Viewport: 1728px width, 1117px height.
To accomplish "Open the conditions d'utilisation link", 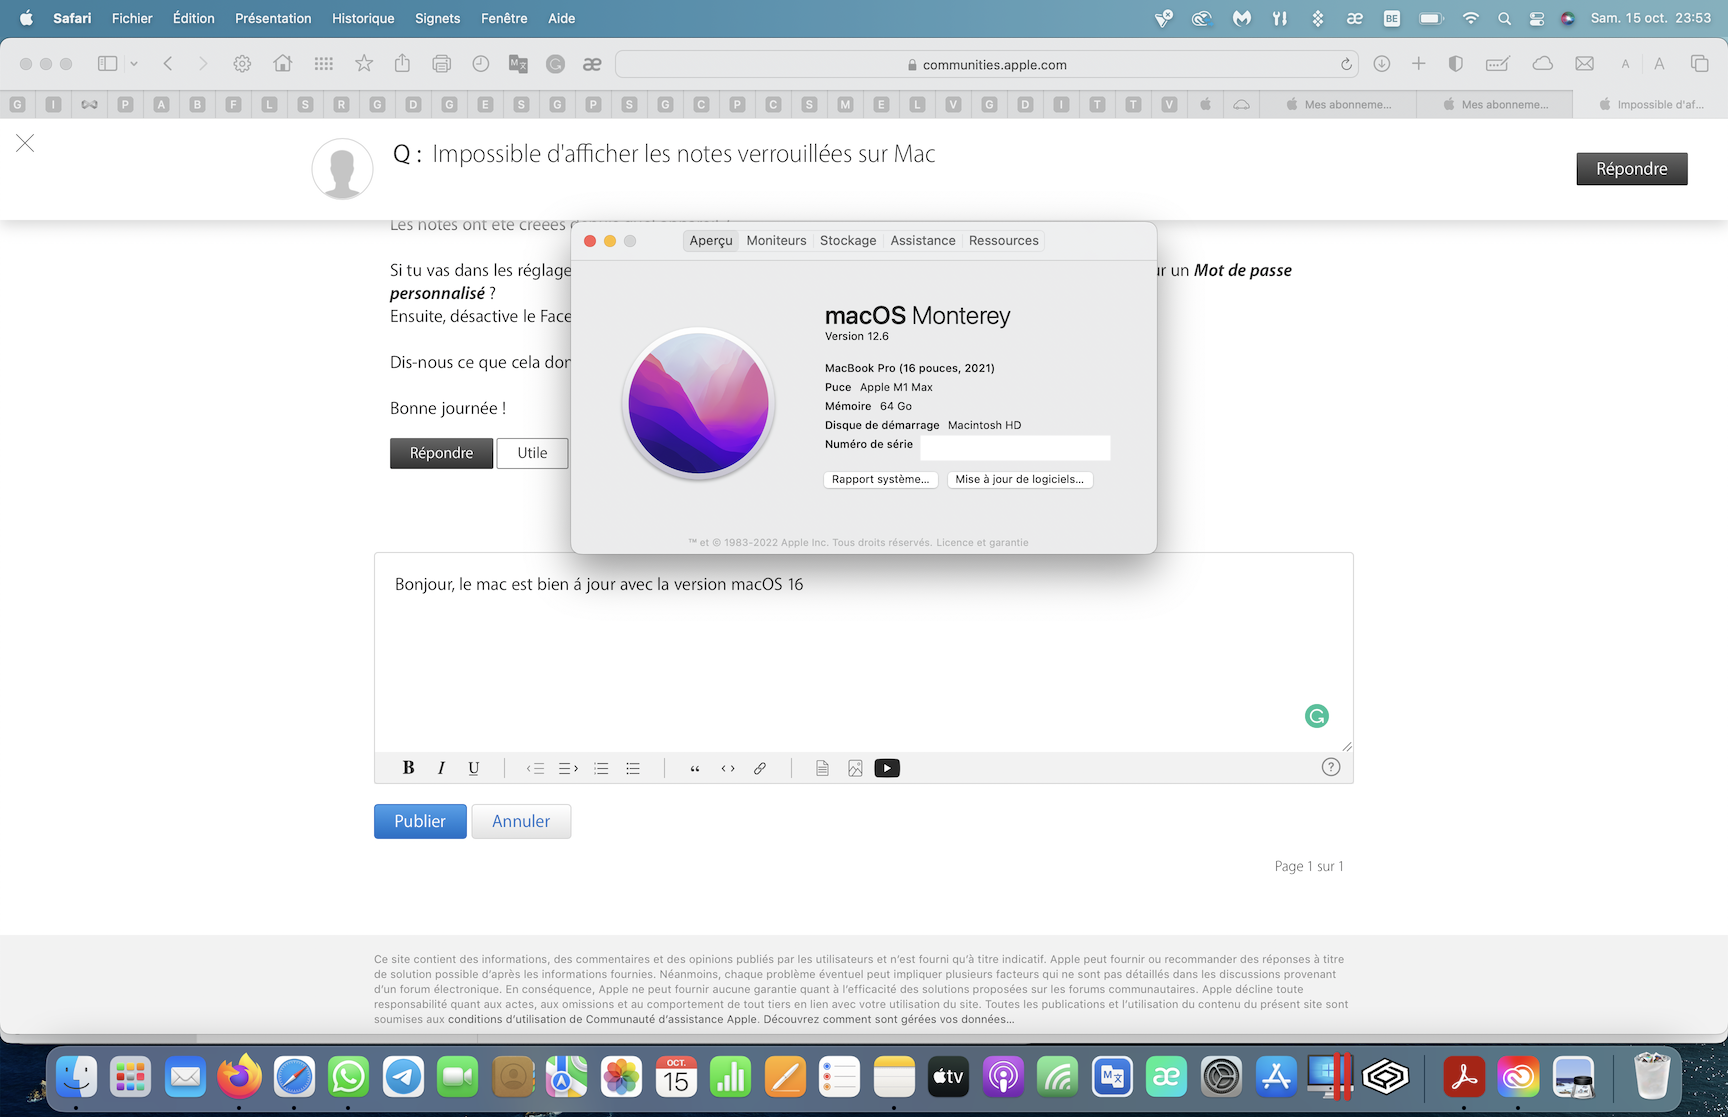I will pos(602,1020).
